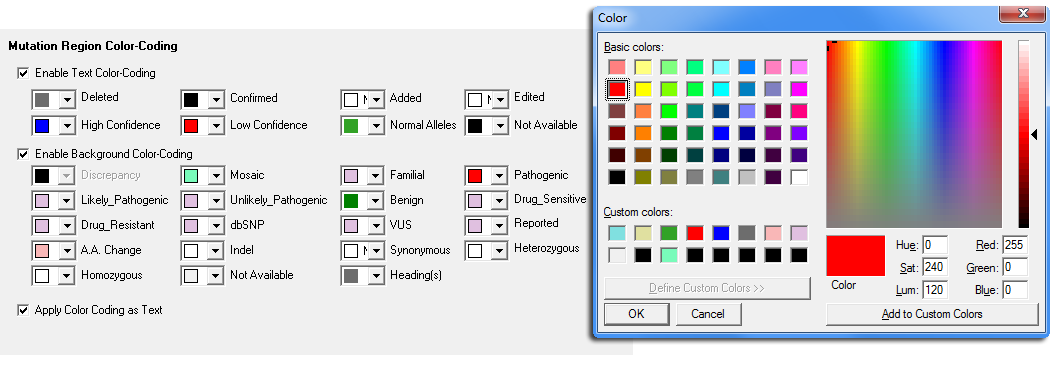Click the Red value input field

pos(1015,244)
